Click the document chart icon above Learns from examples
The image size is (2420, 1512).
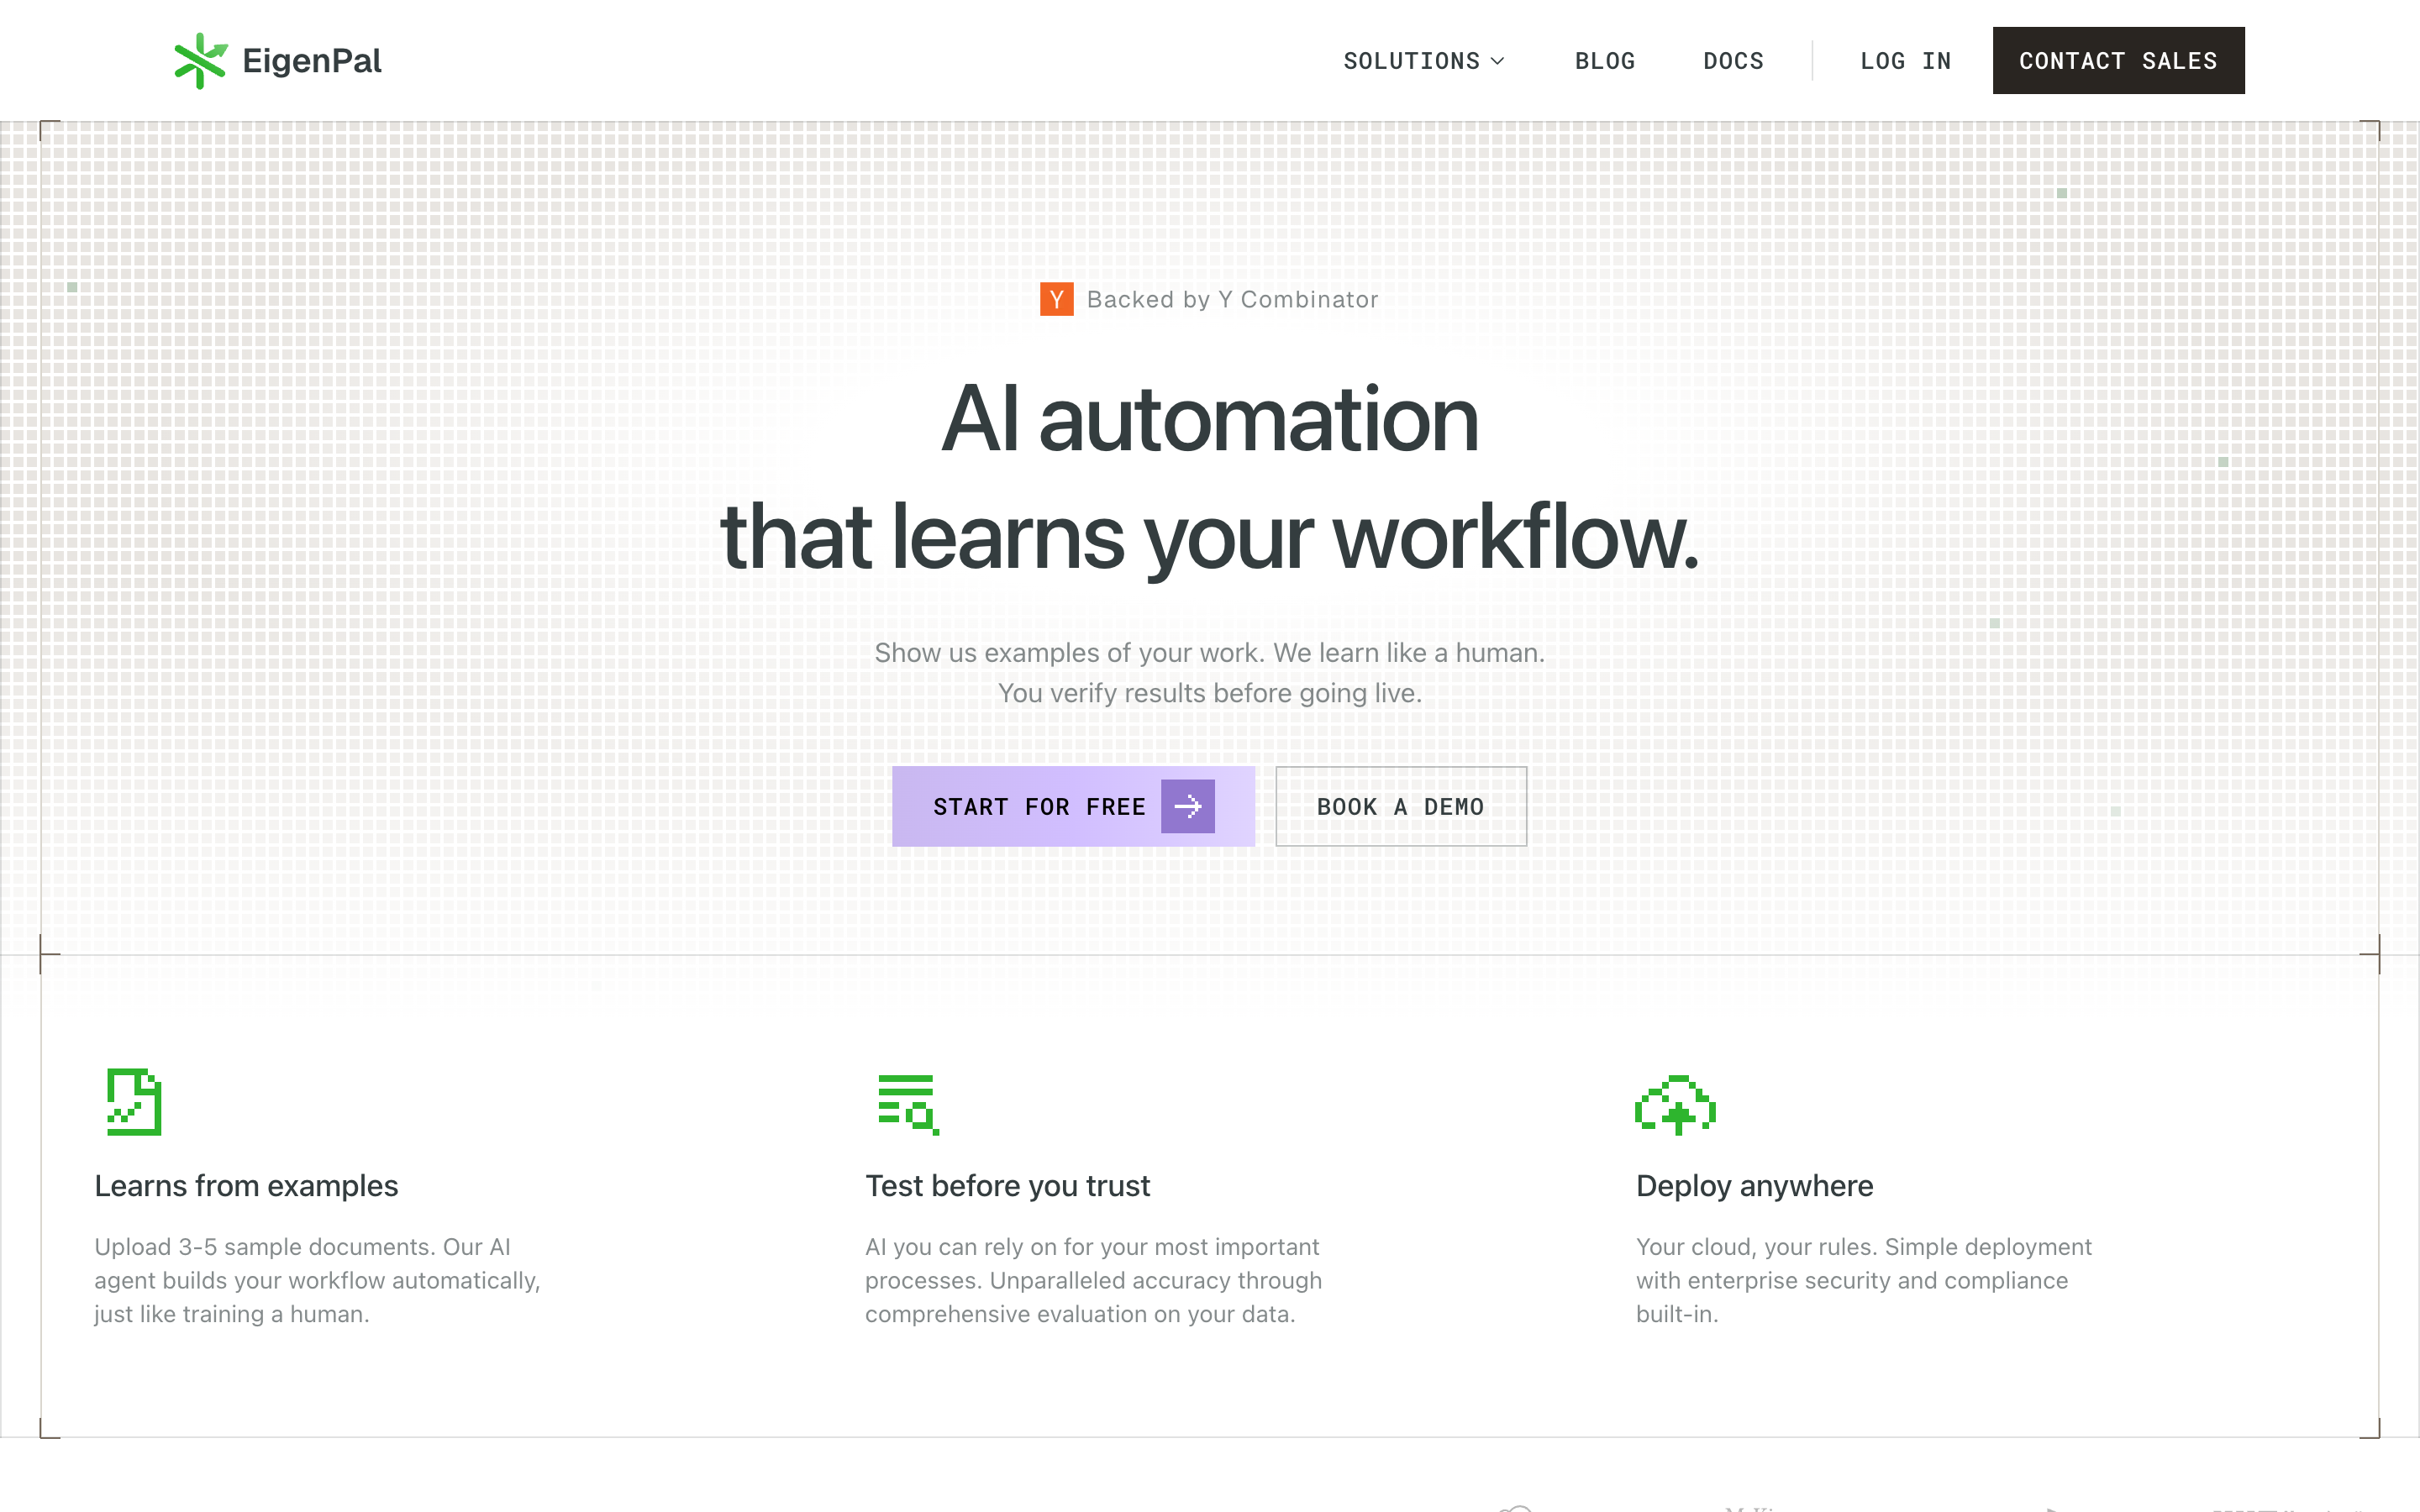coord(134,1102)
